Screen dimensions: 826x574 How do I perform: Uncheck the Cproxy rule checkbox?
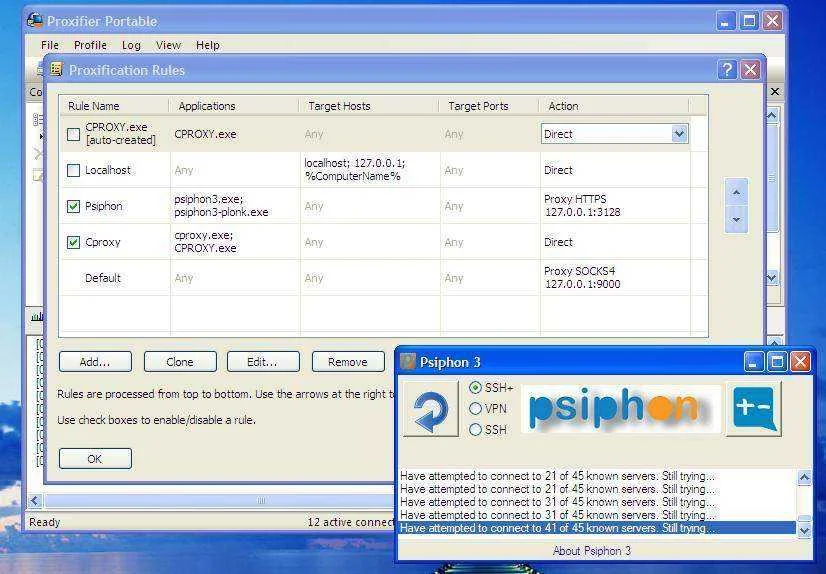click(x=74, y=242)
